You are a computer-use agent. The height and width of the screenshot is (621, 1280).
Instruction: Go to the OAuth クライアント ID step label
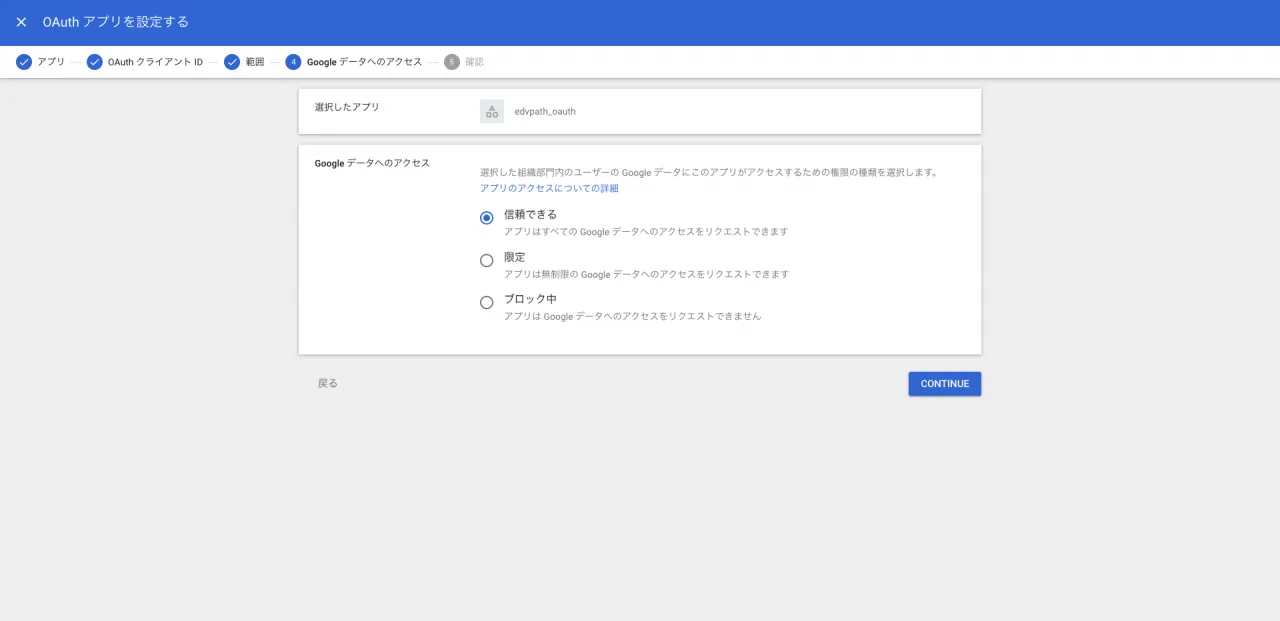(x=155, y=62)
